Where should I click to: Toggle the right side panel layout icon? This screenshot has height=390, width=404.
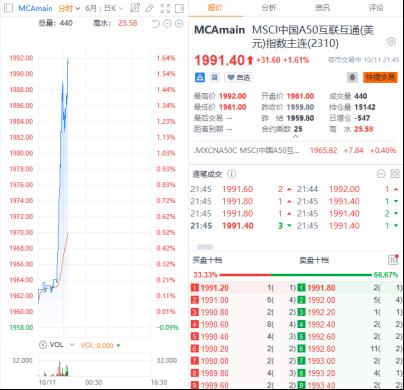tap(180, 8)
